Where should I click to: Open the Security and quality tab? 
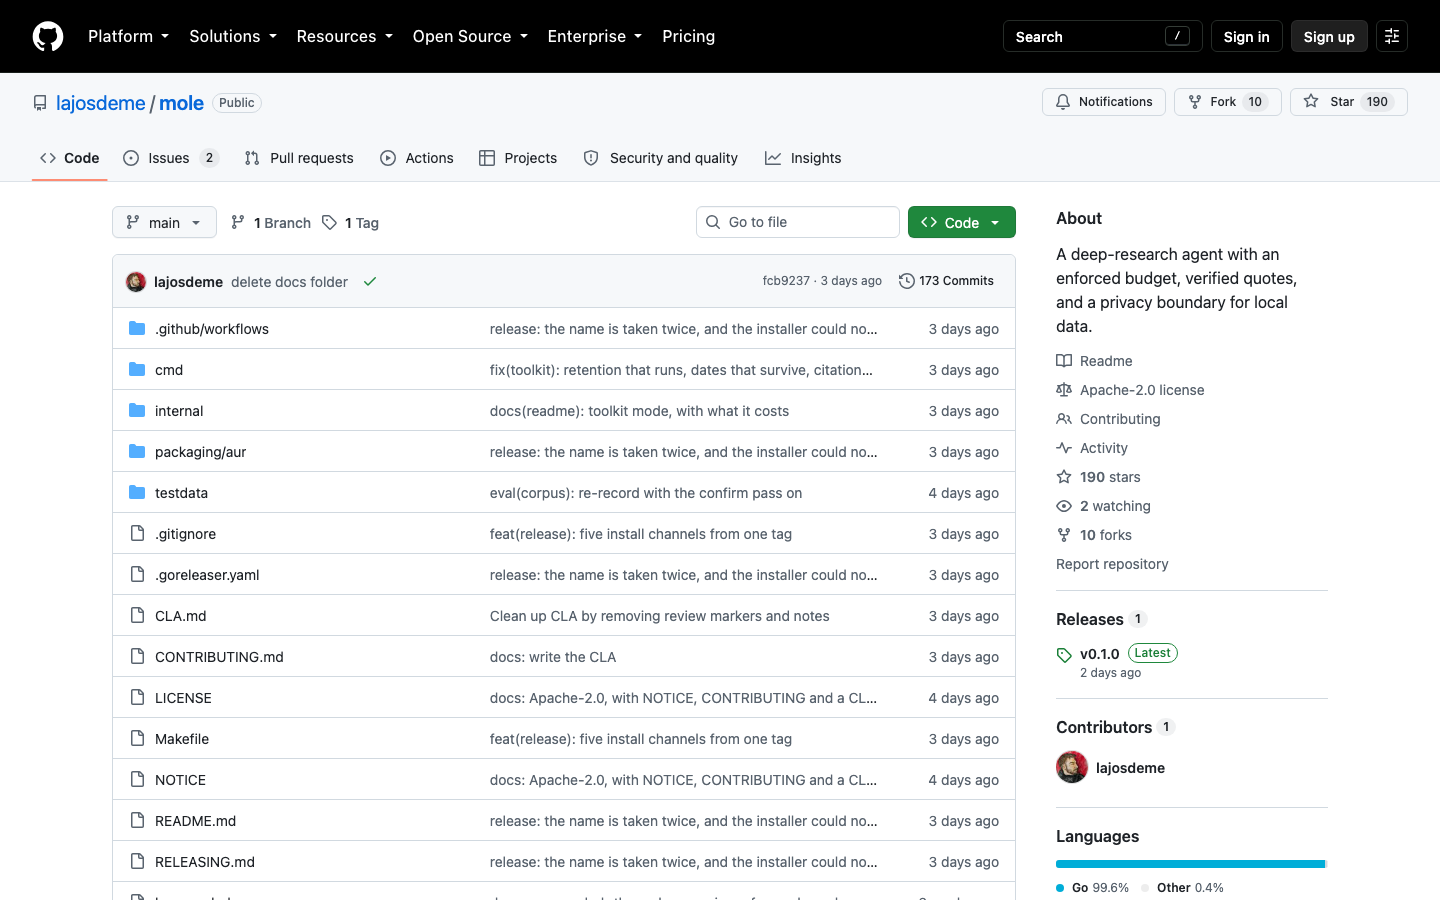click(x=661, y=158)
